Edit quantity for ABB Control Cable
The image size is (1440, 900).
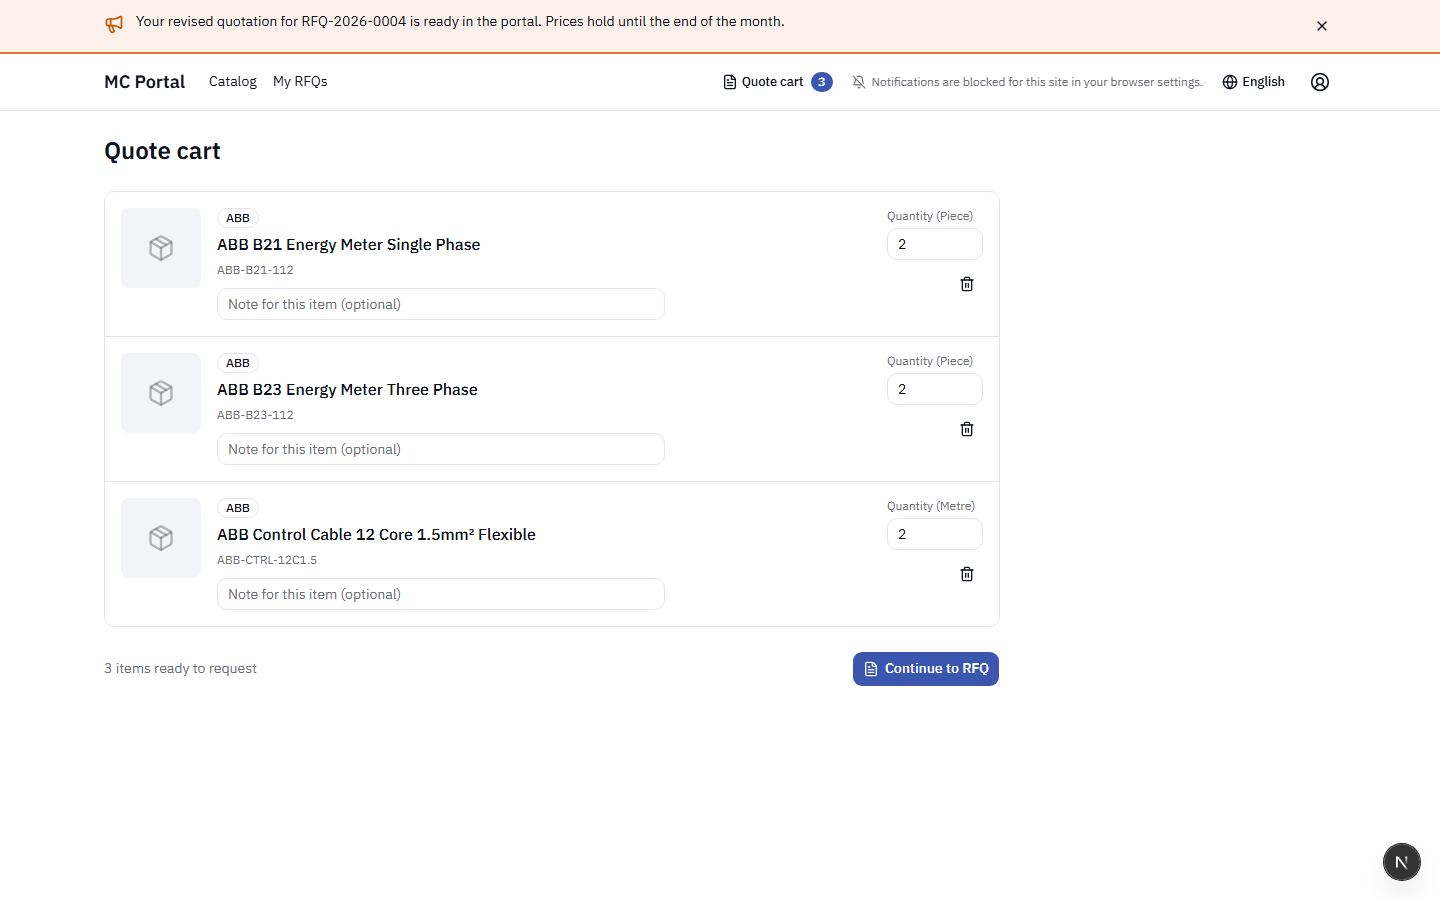point(935,534)
